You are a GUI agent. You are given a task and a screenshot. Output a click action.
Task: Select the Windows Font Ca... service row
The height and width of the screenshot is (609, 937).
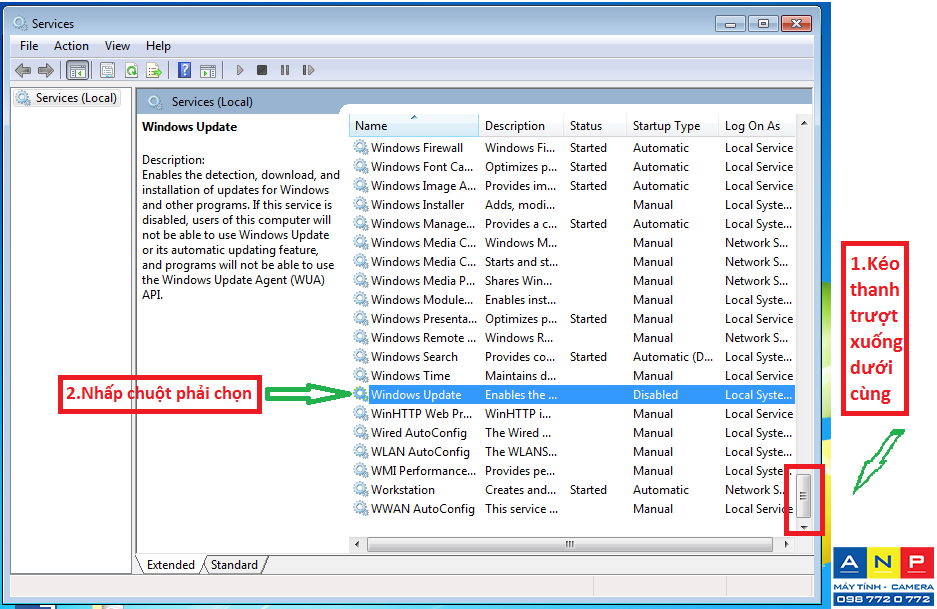click(573, 166)
